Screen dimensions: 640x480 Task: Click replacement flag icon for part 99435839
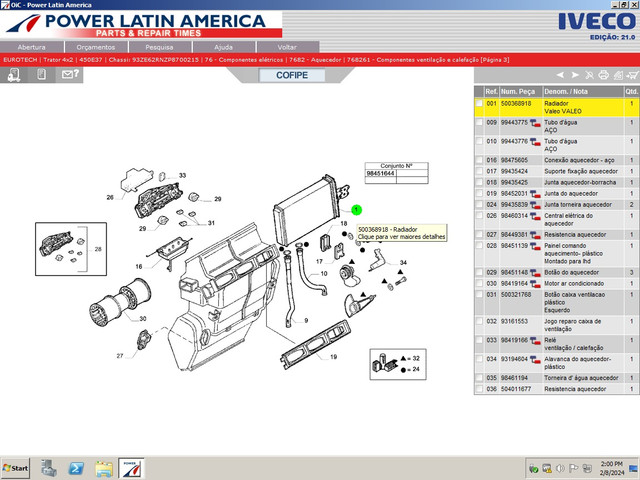point(535,205)
